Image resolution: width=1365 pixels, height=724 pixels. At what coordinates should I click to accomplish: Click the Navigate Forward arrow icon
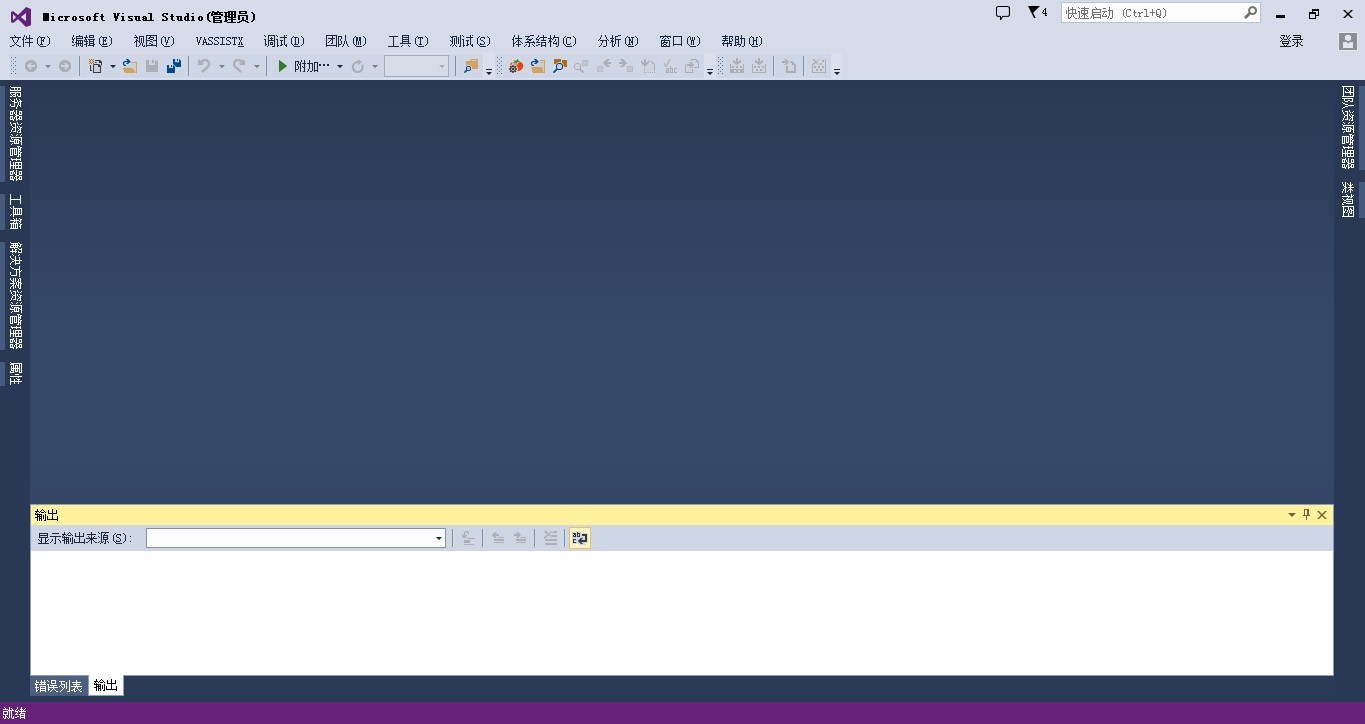(65, 66)
